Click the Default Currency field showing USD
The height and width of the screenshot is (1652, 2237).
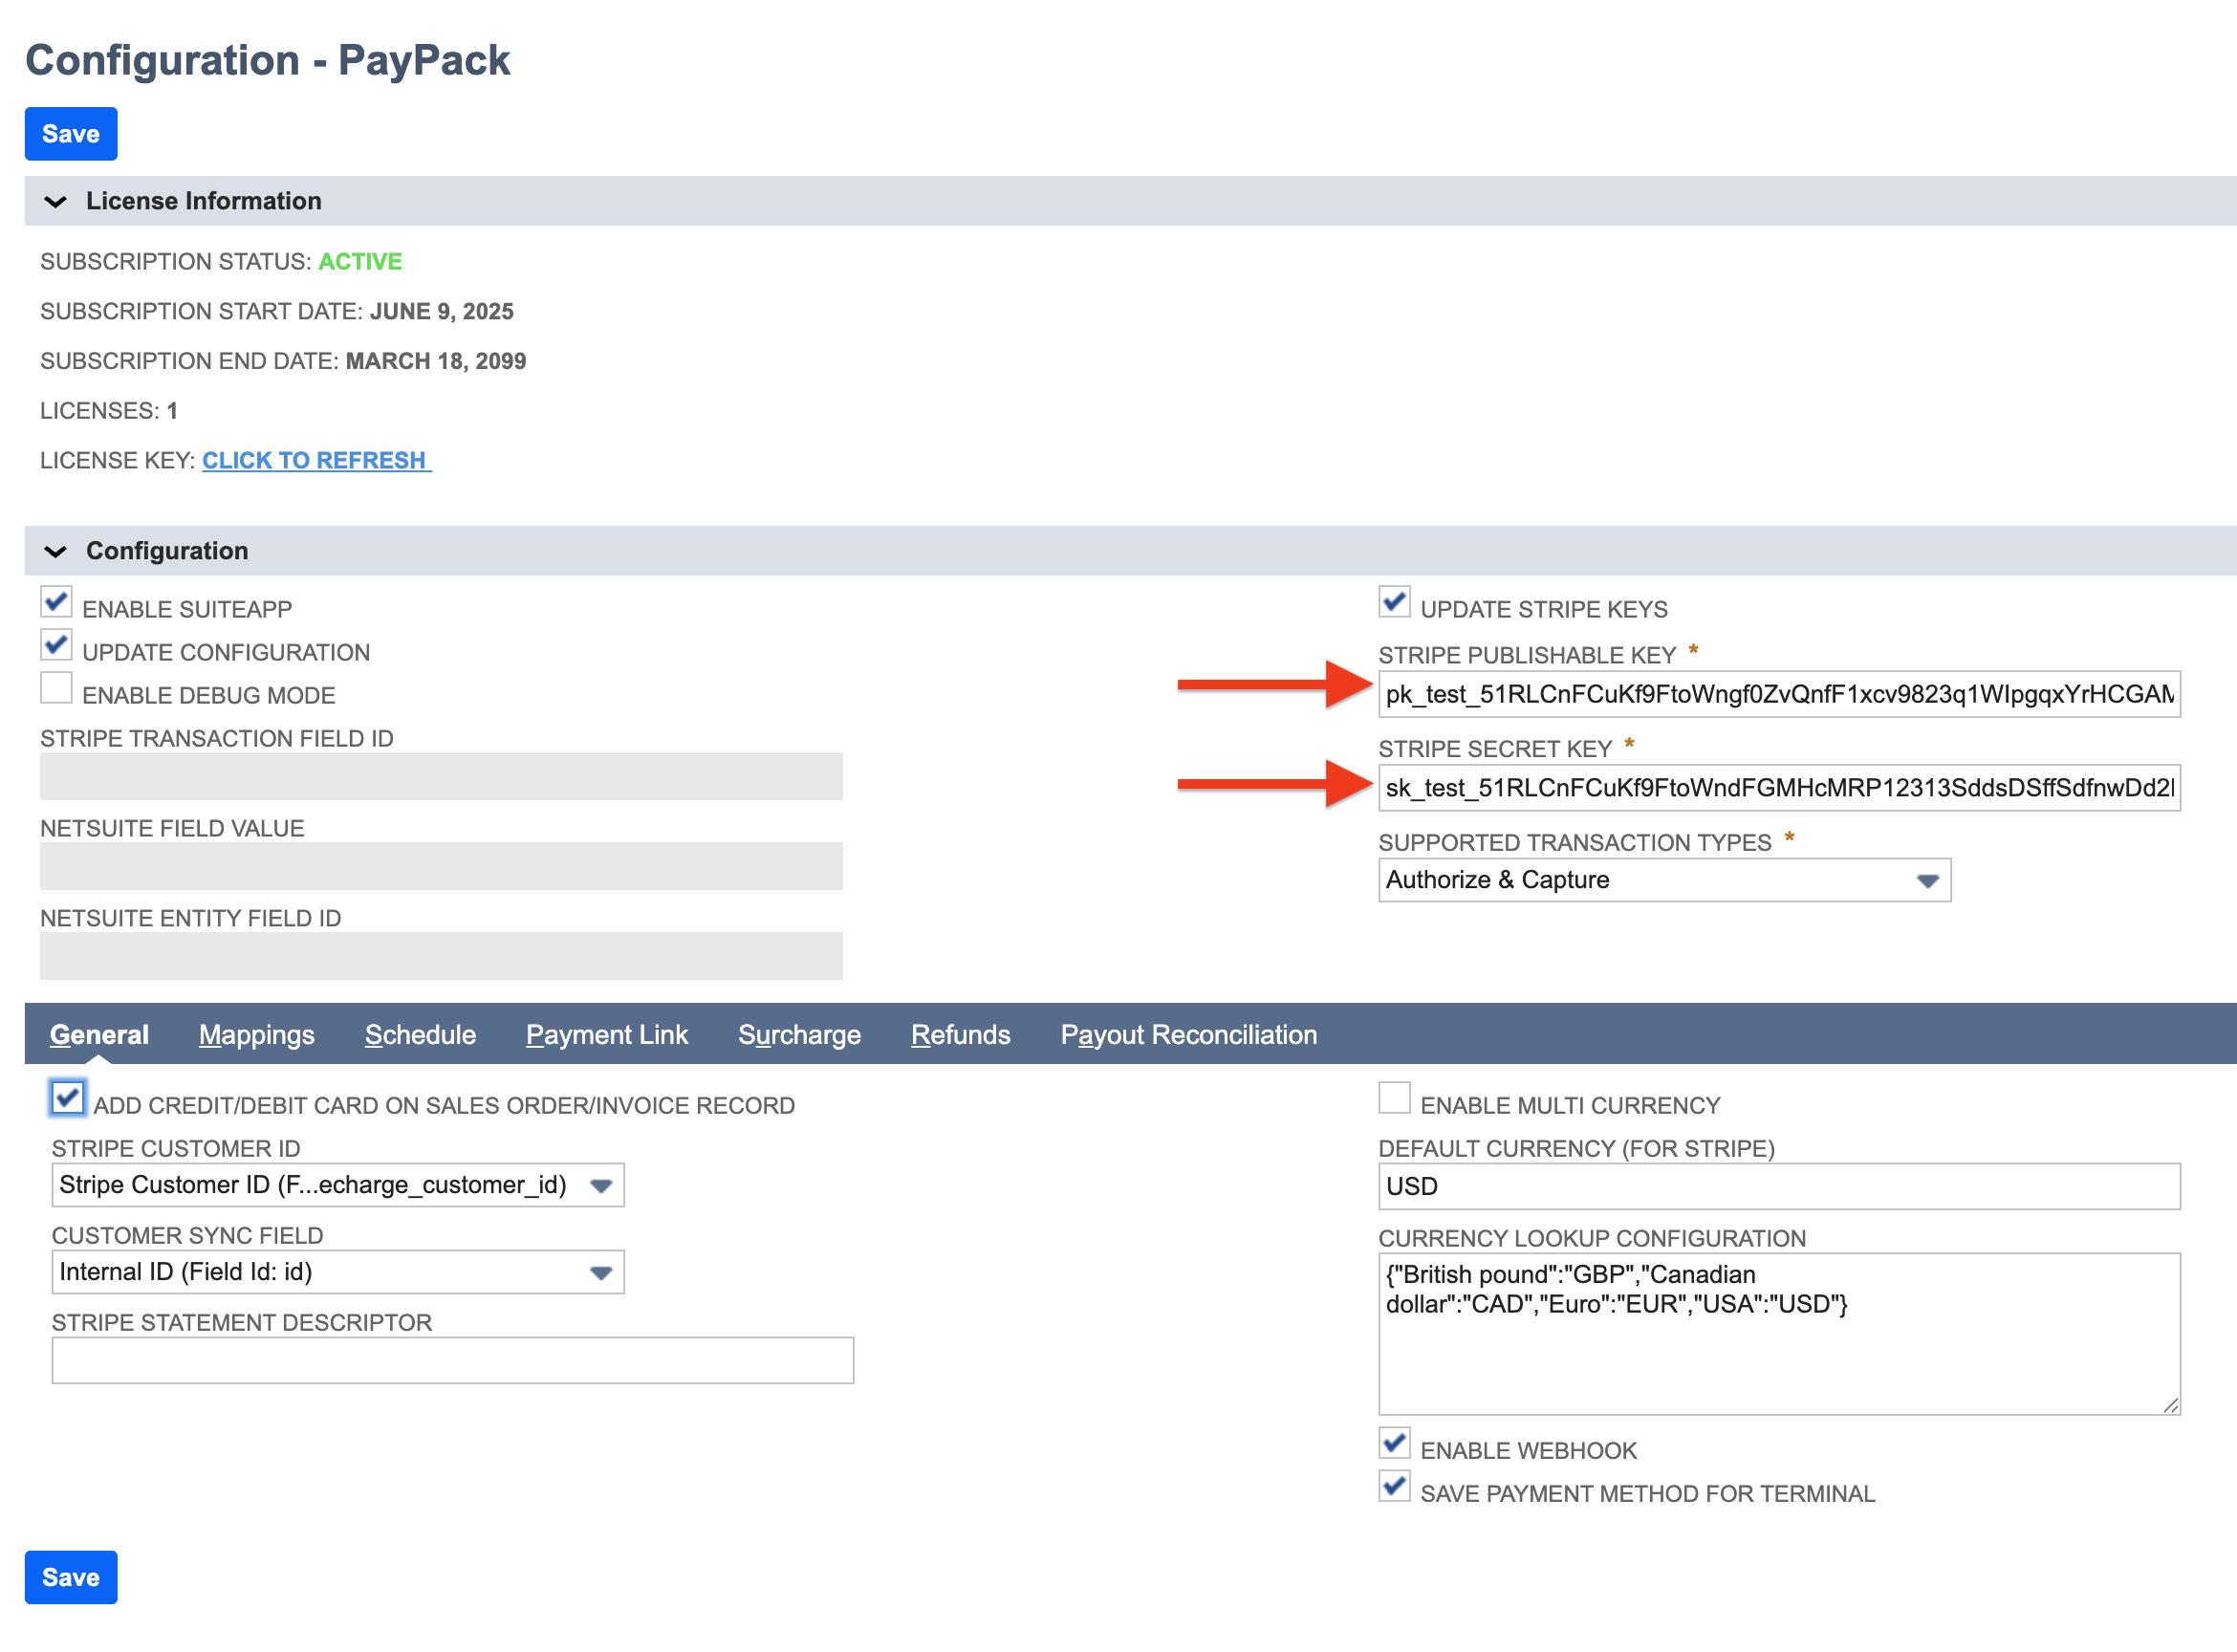coord(1779,1187)
